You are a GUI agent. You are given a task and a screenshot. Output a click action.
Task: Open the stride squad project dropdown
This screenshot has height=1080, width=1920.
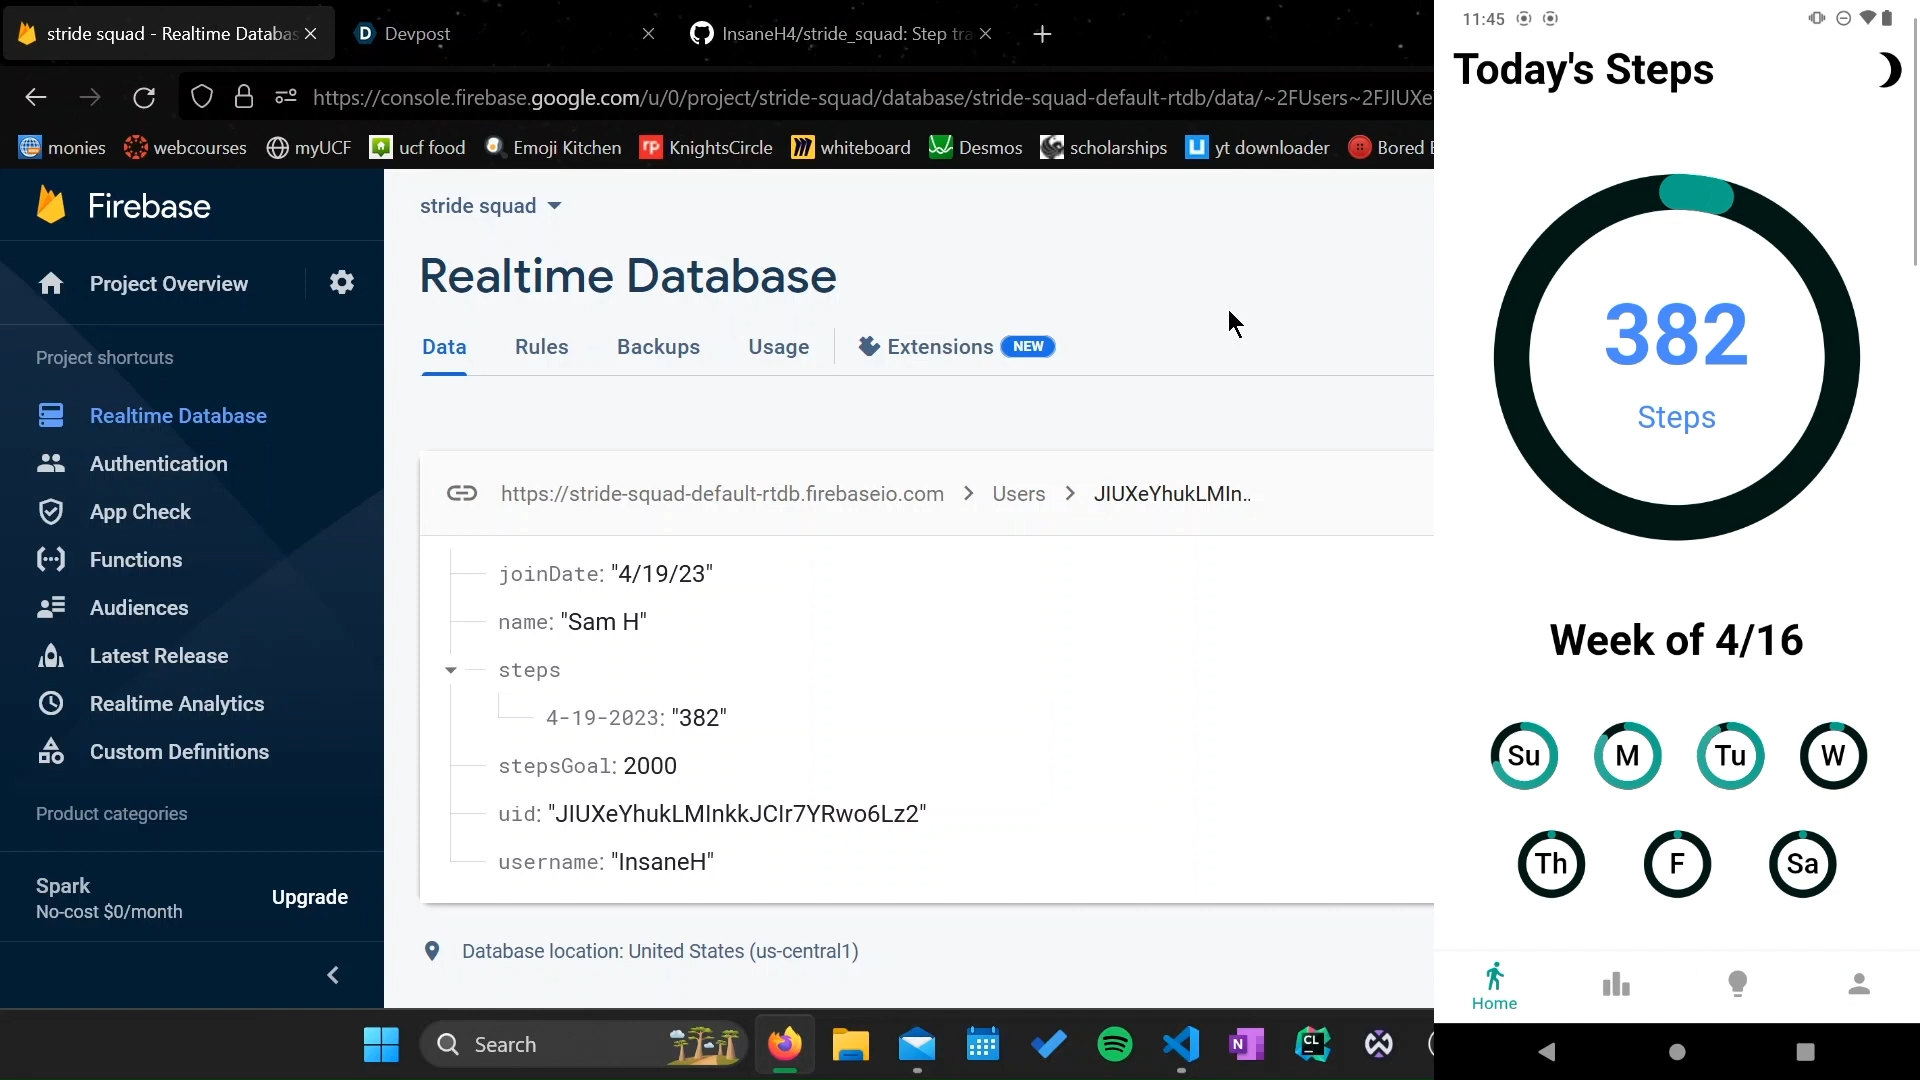pos(490,206)
